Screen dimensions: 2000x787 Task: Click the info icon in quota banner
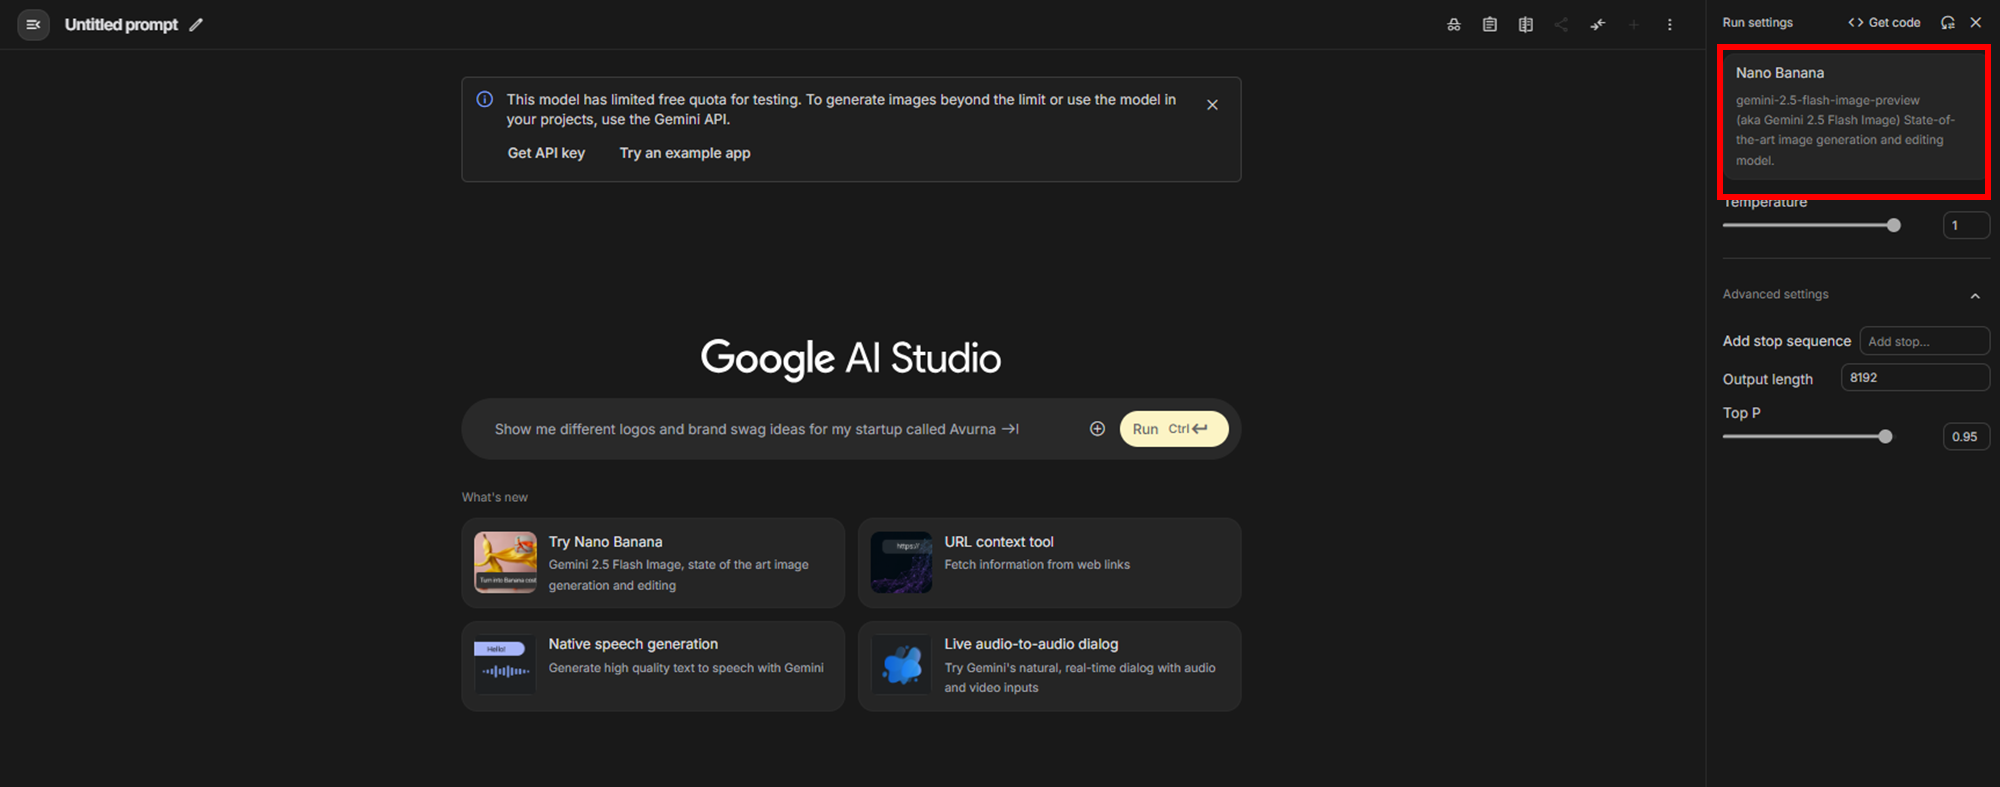pos(485,99)
